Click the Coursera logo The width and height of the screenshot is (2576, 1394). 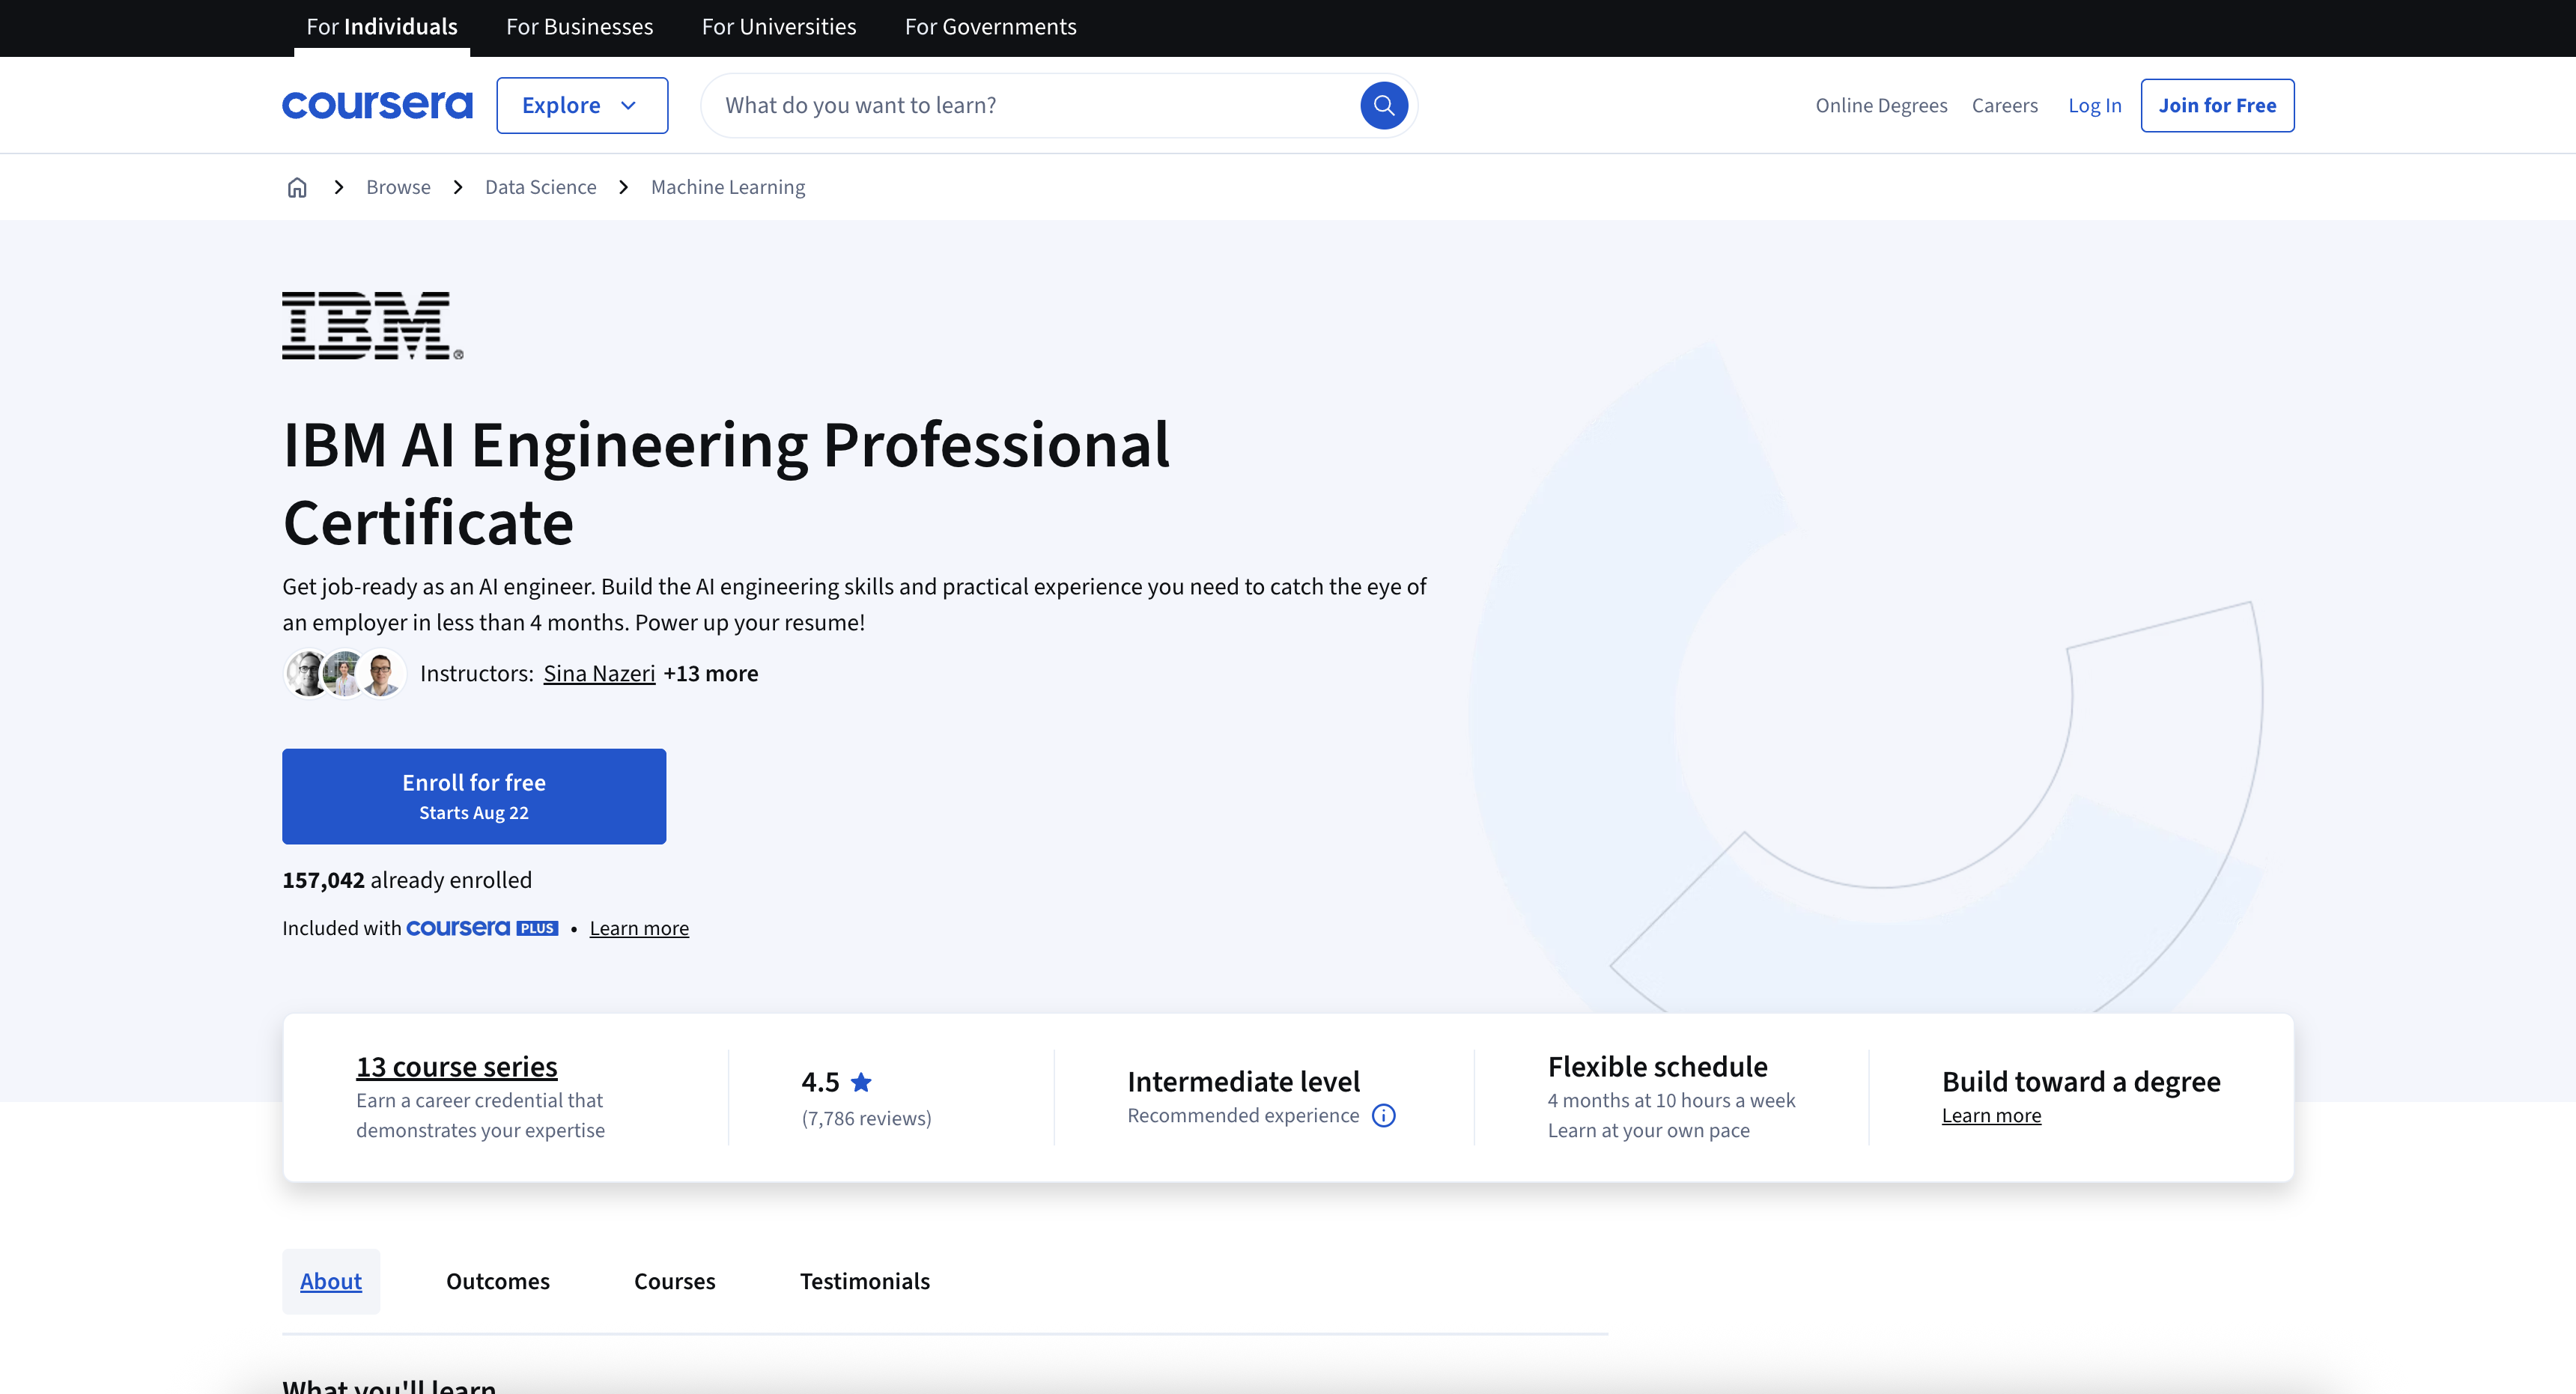click(377, 105)
